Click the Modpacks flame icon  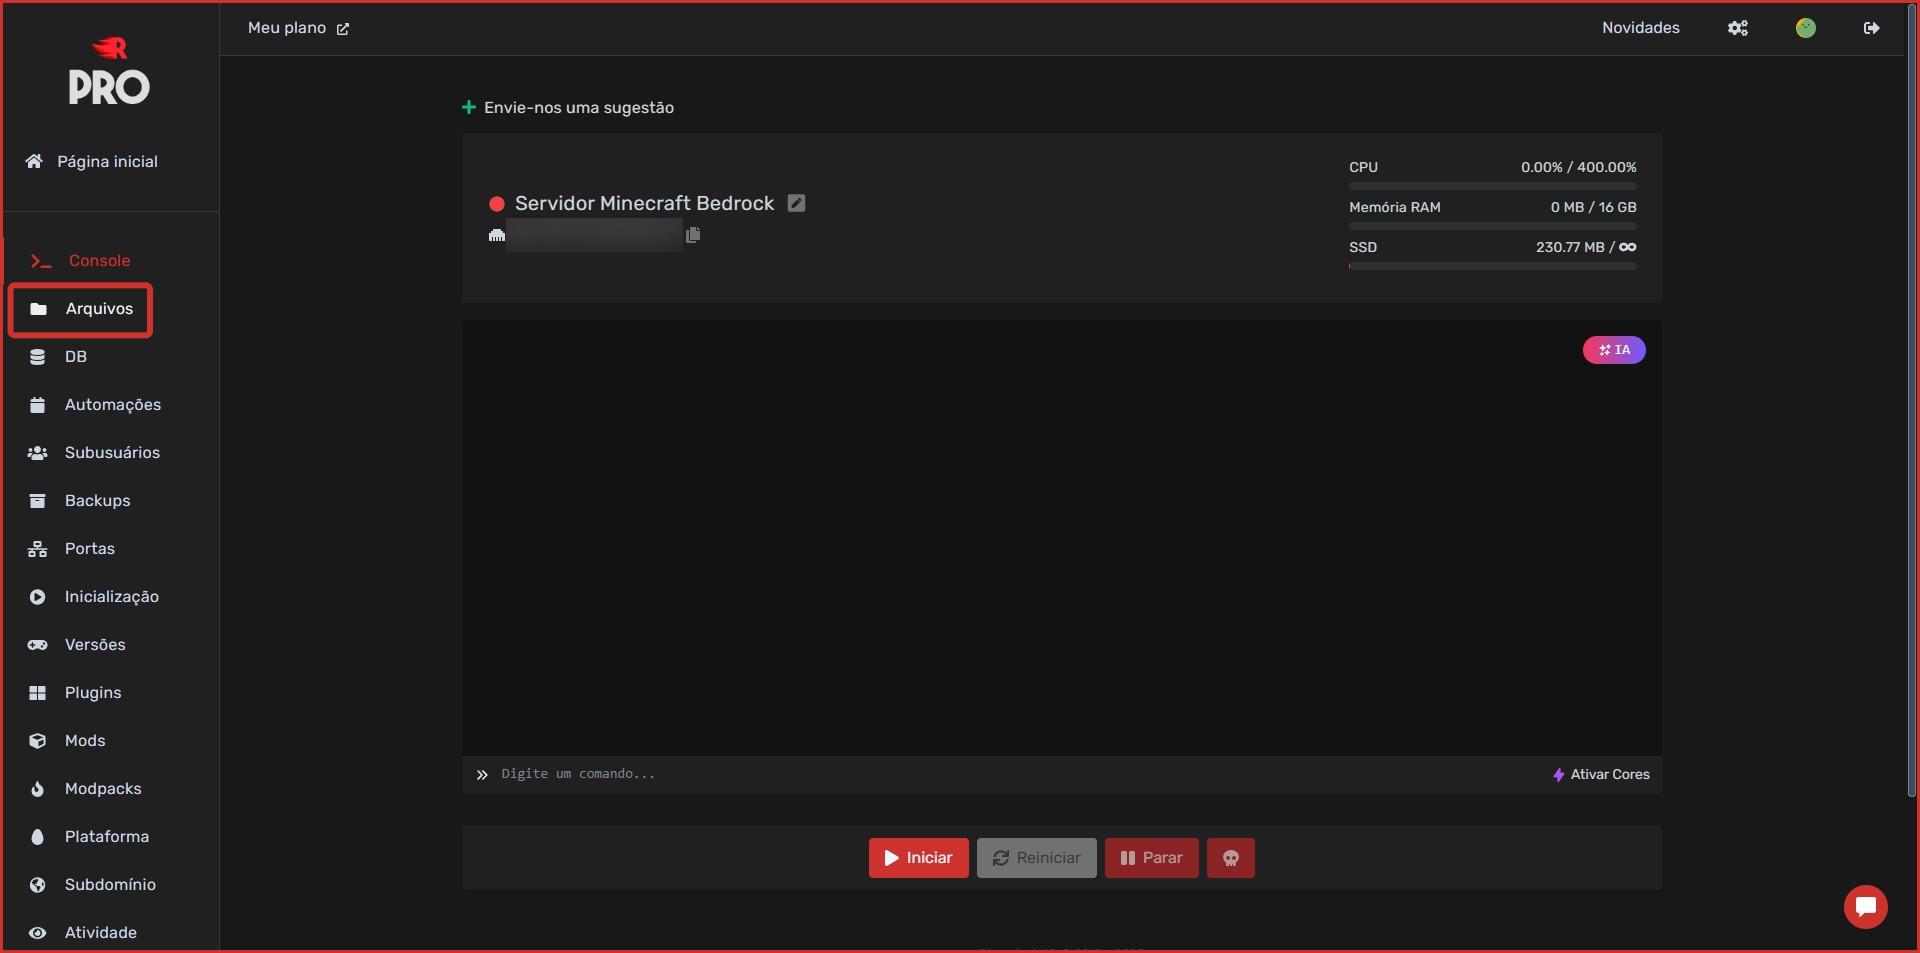pyautogui.click(x=37, y=789)
